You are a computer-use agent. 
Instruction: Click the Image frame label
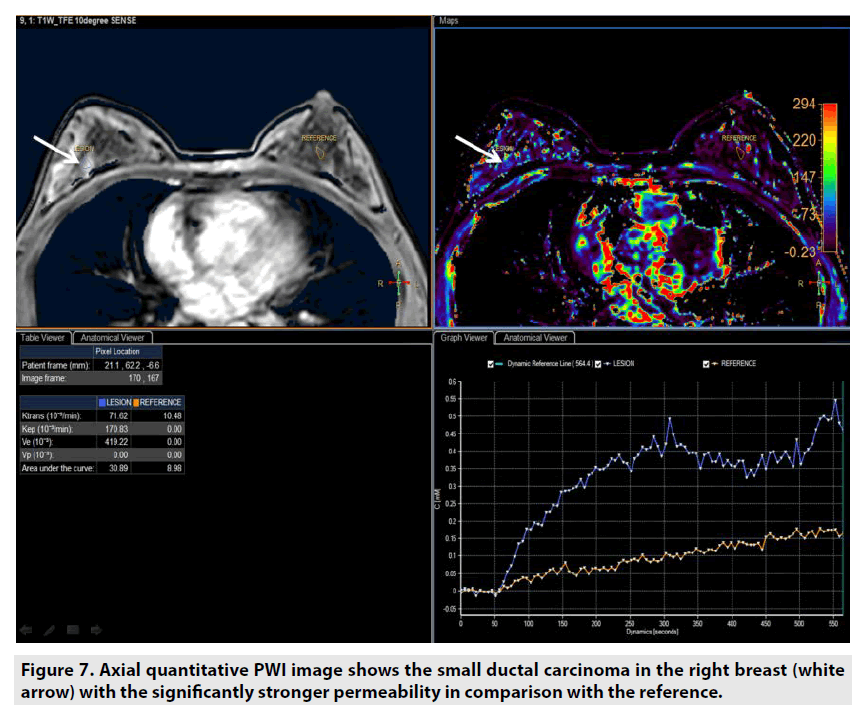point(44,378)
